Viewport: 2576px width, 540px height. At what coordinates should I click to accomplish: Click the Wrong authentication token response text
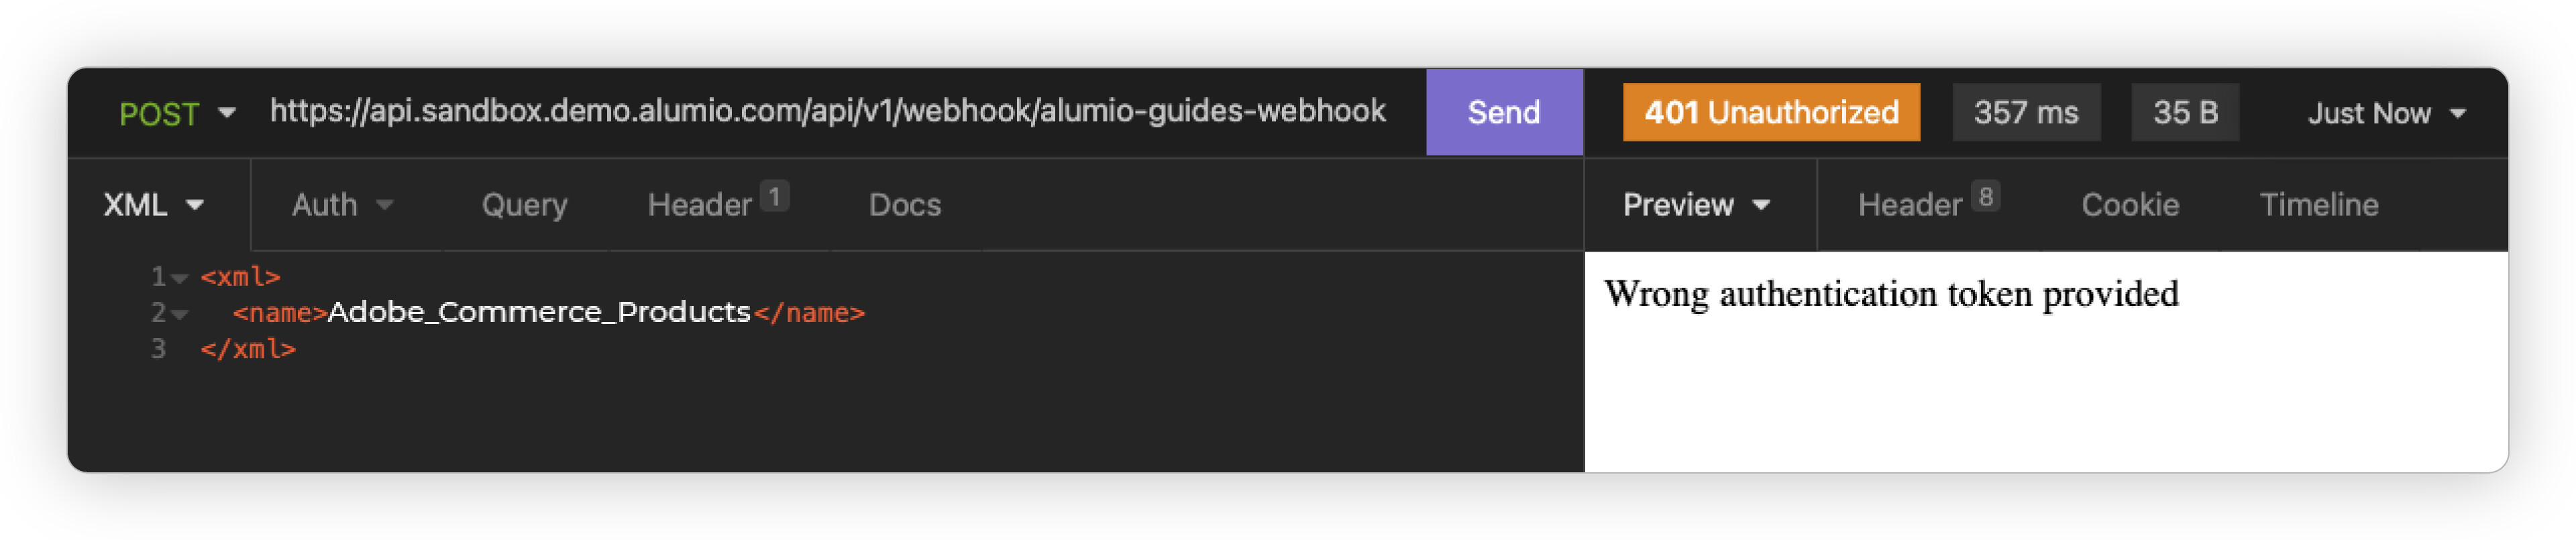1890,294
